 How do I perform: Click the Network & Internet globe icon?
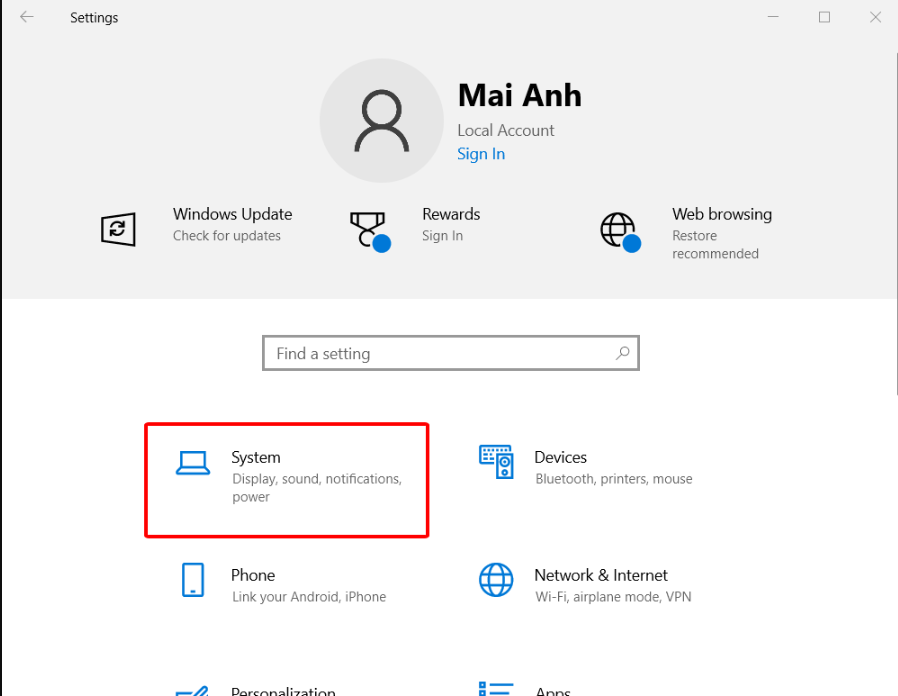(496, 580)
